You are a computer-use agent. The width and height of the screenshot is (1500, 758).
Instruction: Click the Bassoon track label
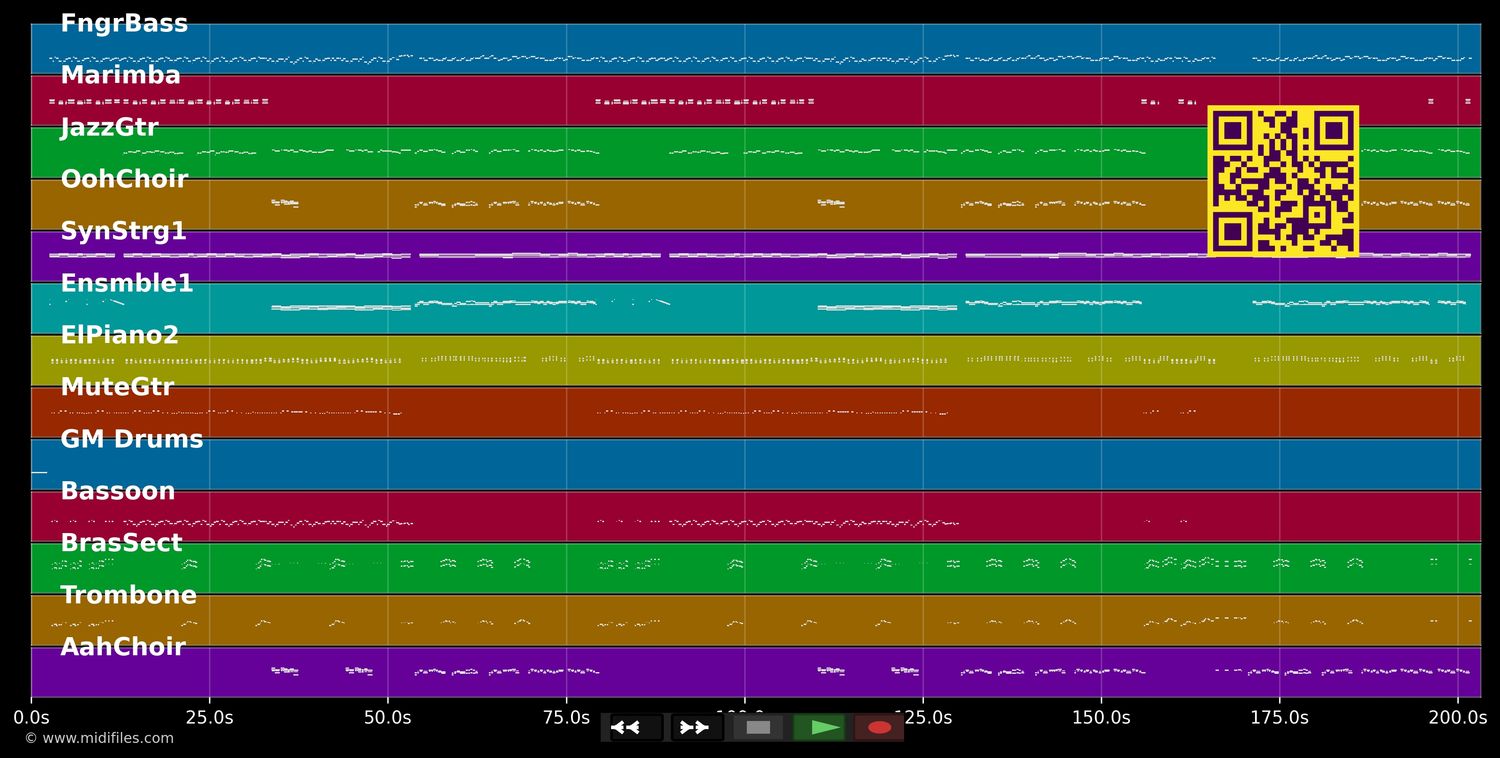(x=117, y=492)
